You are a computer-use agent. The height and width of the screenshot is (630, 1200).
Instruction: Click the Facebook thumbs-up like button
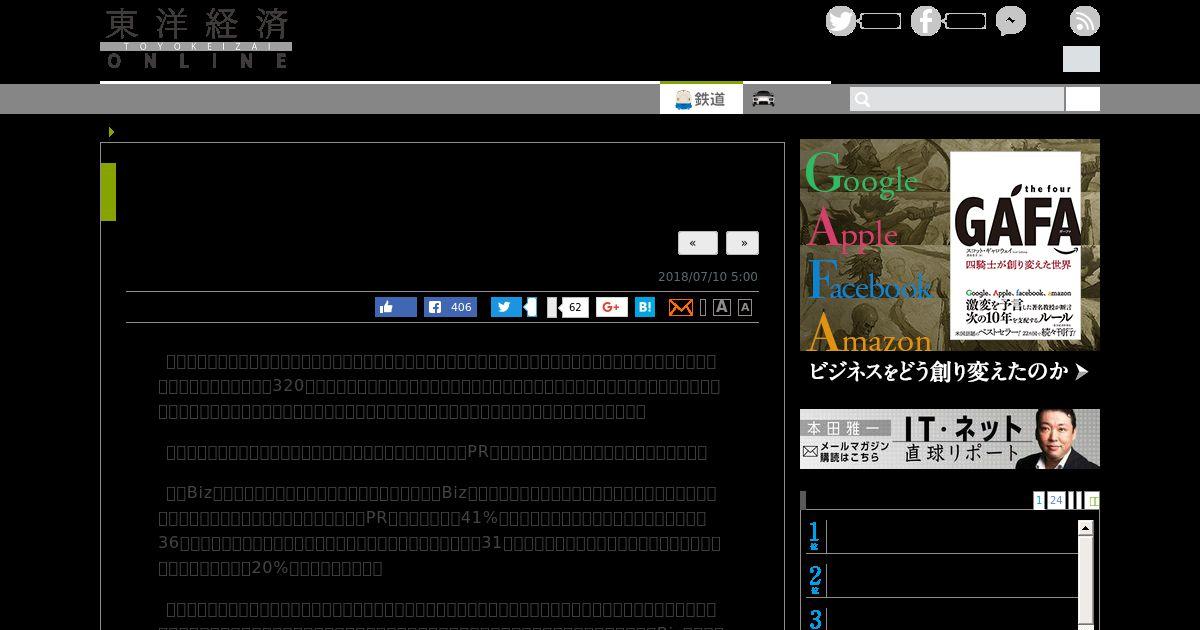(396, 307)
